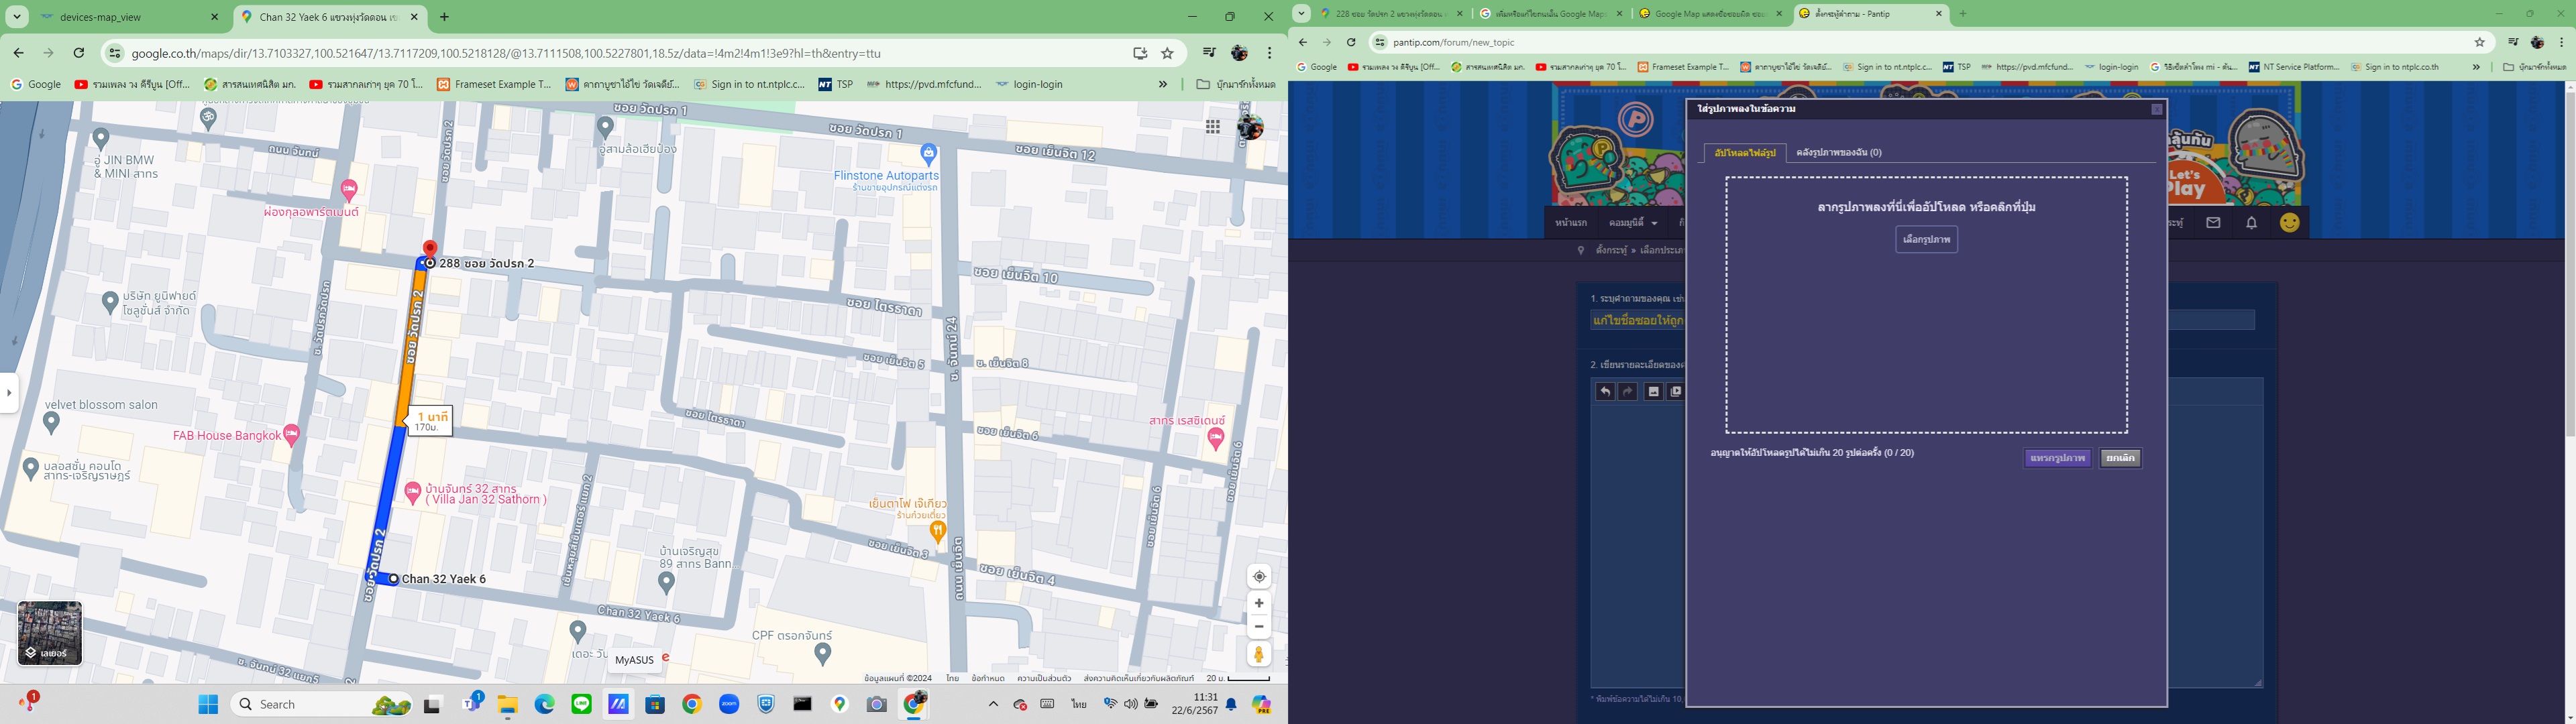The image size is (2576, 724).
Task: Switch to the 228 ซอย วัดปรก 2 tab in the right Chrome window
Action: click(x=1392, y=14)
